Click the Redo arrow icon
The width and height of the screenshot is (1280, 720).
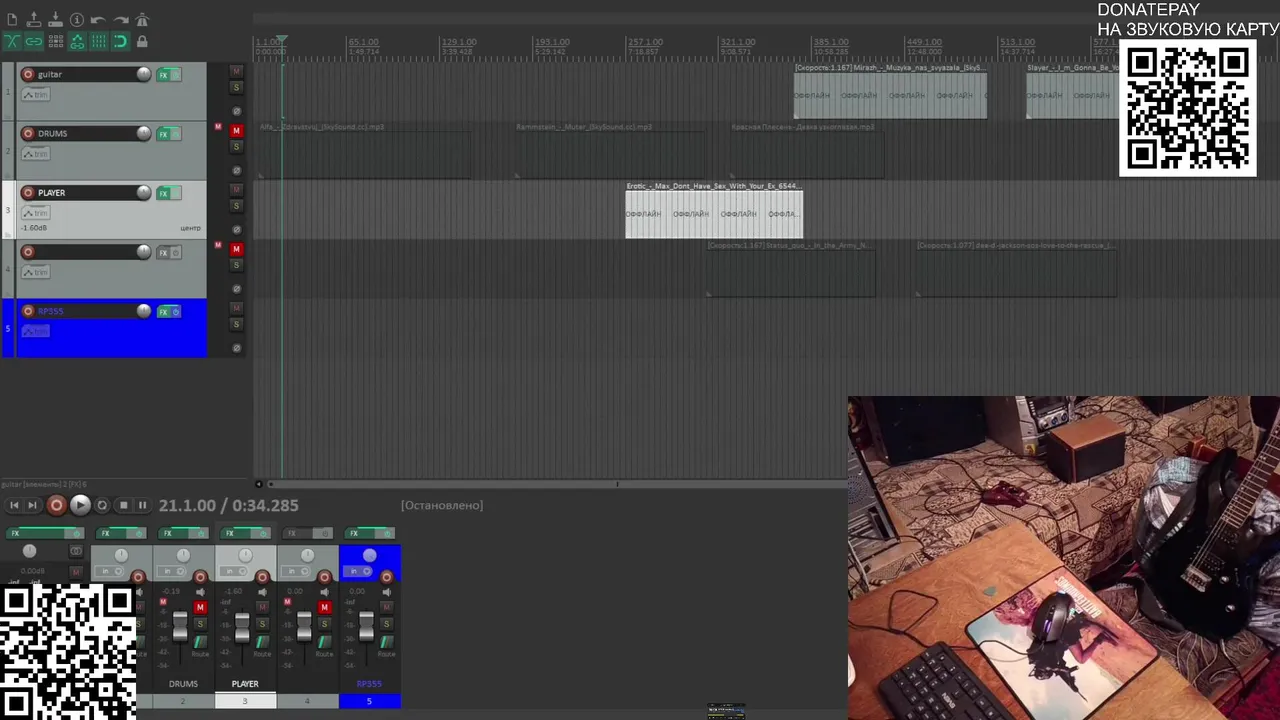coord(120,20)
